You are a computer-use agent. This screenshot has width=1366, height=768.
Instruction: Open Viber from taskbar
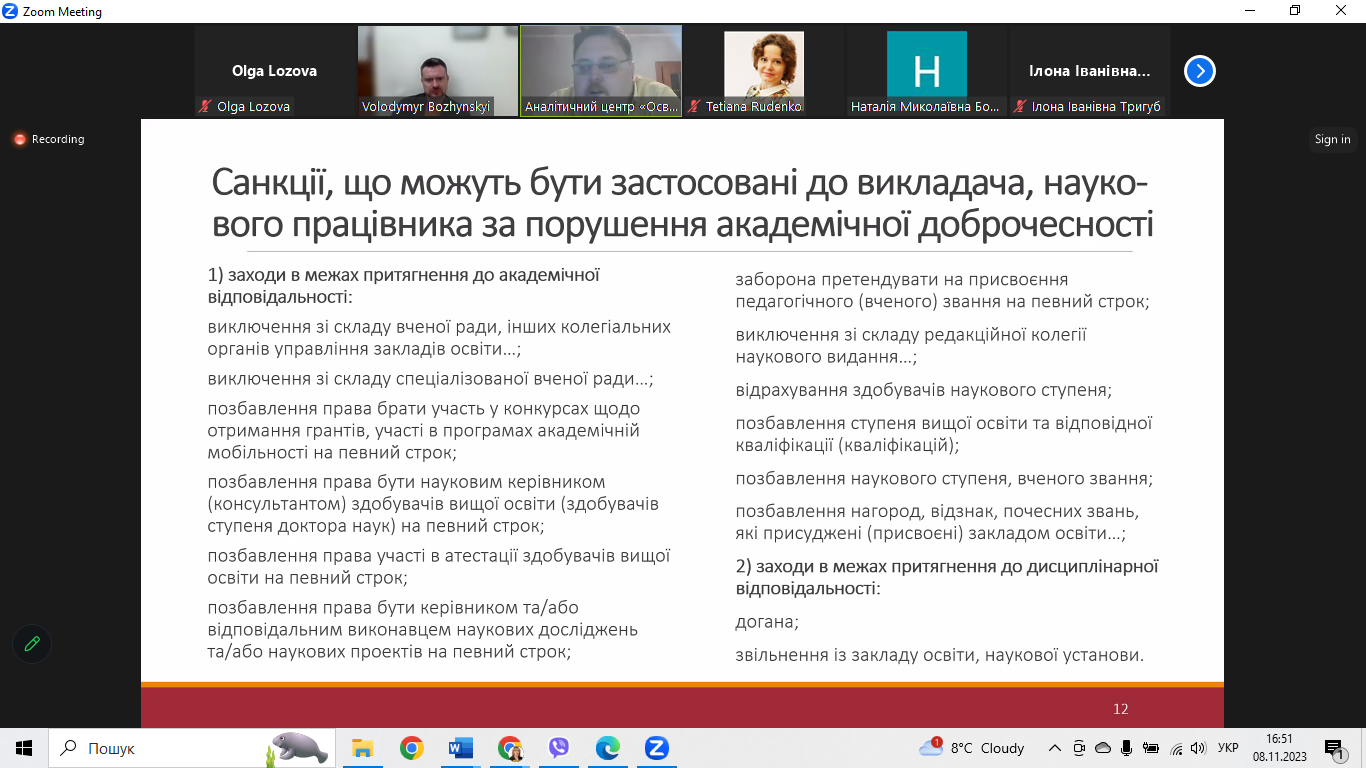point(559,748)
